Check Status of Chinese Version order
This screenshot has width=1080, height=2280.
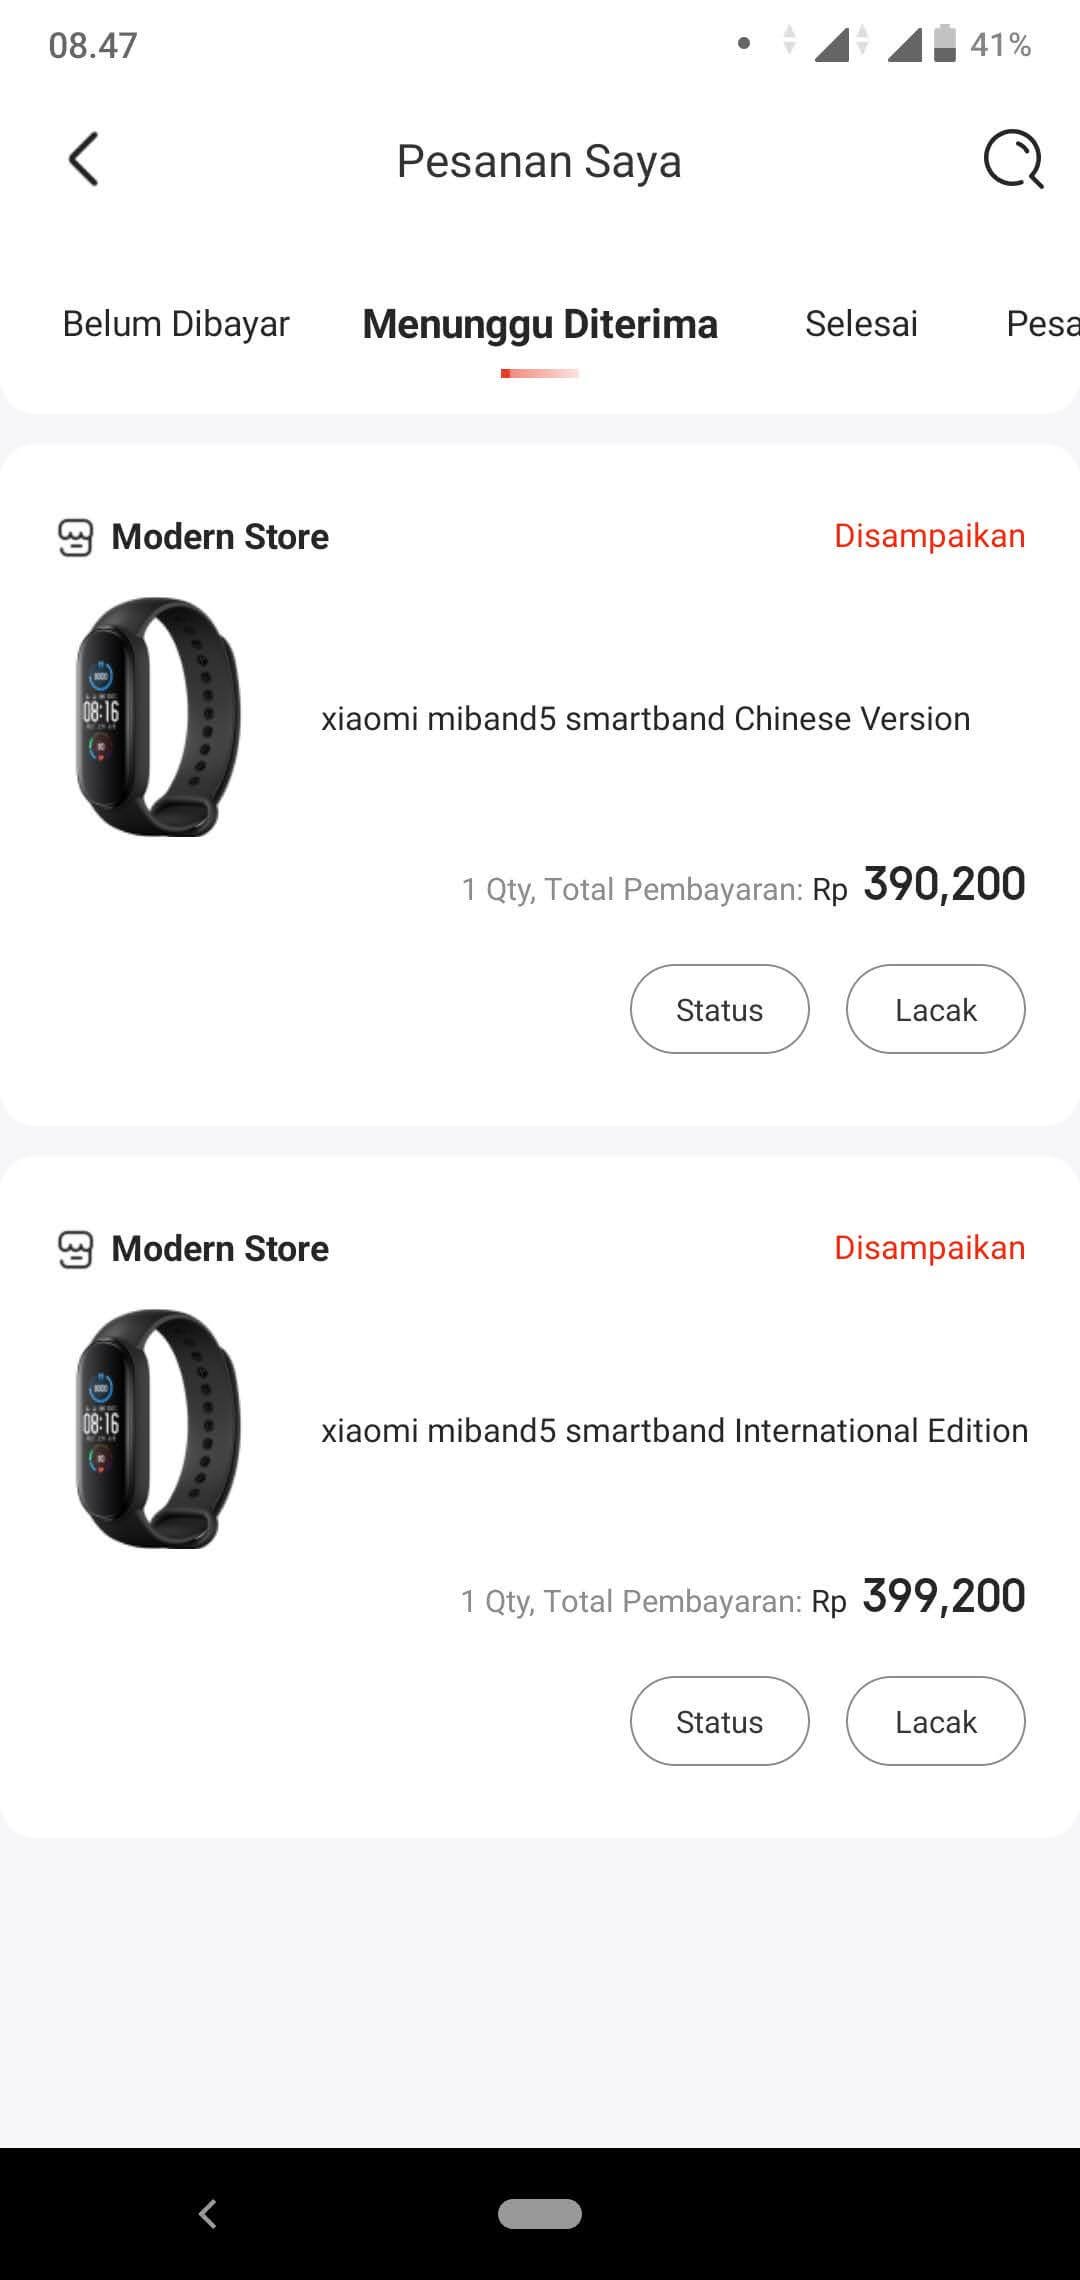click(x=719, y=1009)
